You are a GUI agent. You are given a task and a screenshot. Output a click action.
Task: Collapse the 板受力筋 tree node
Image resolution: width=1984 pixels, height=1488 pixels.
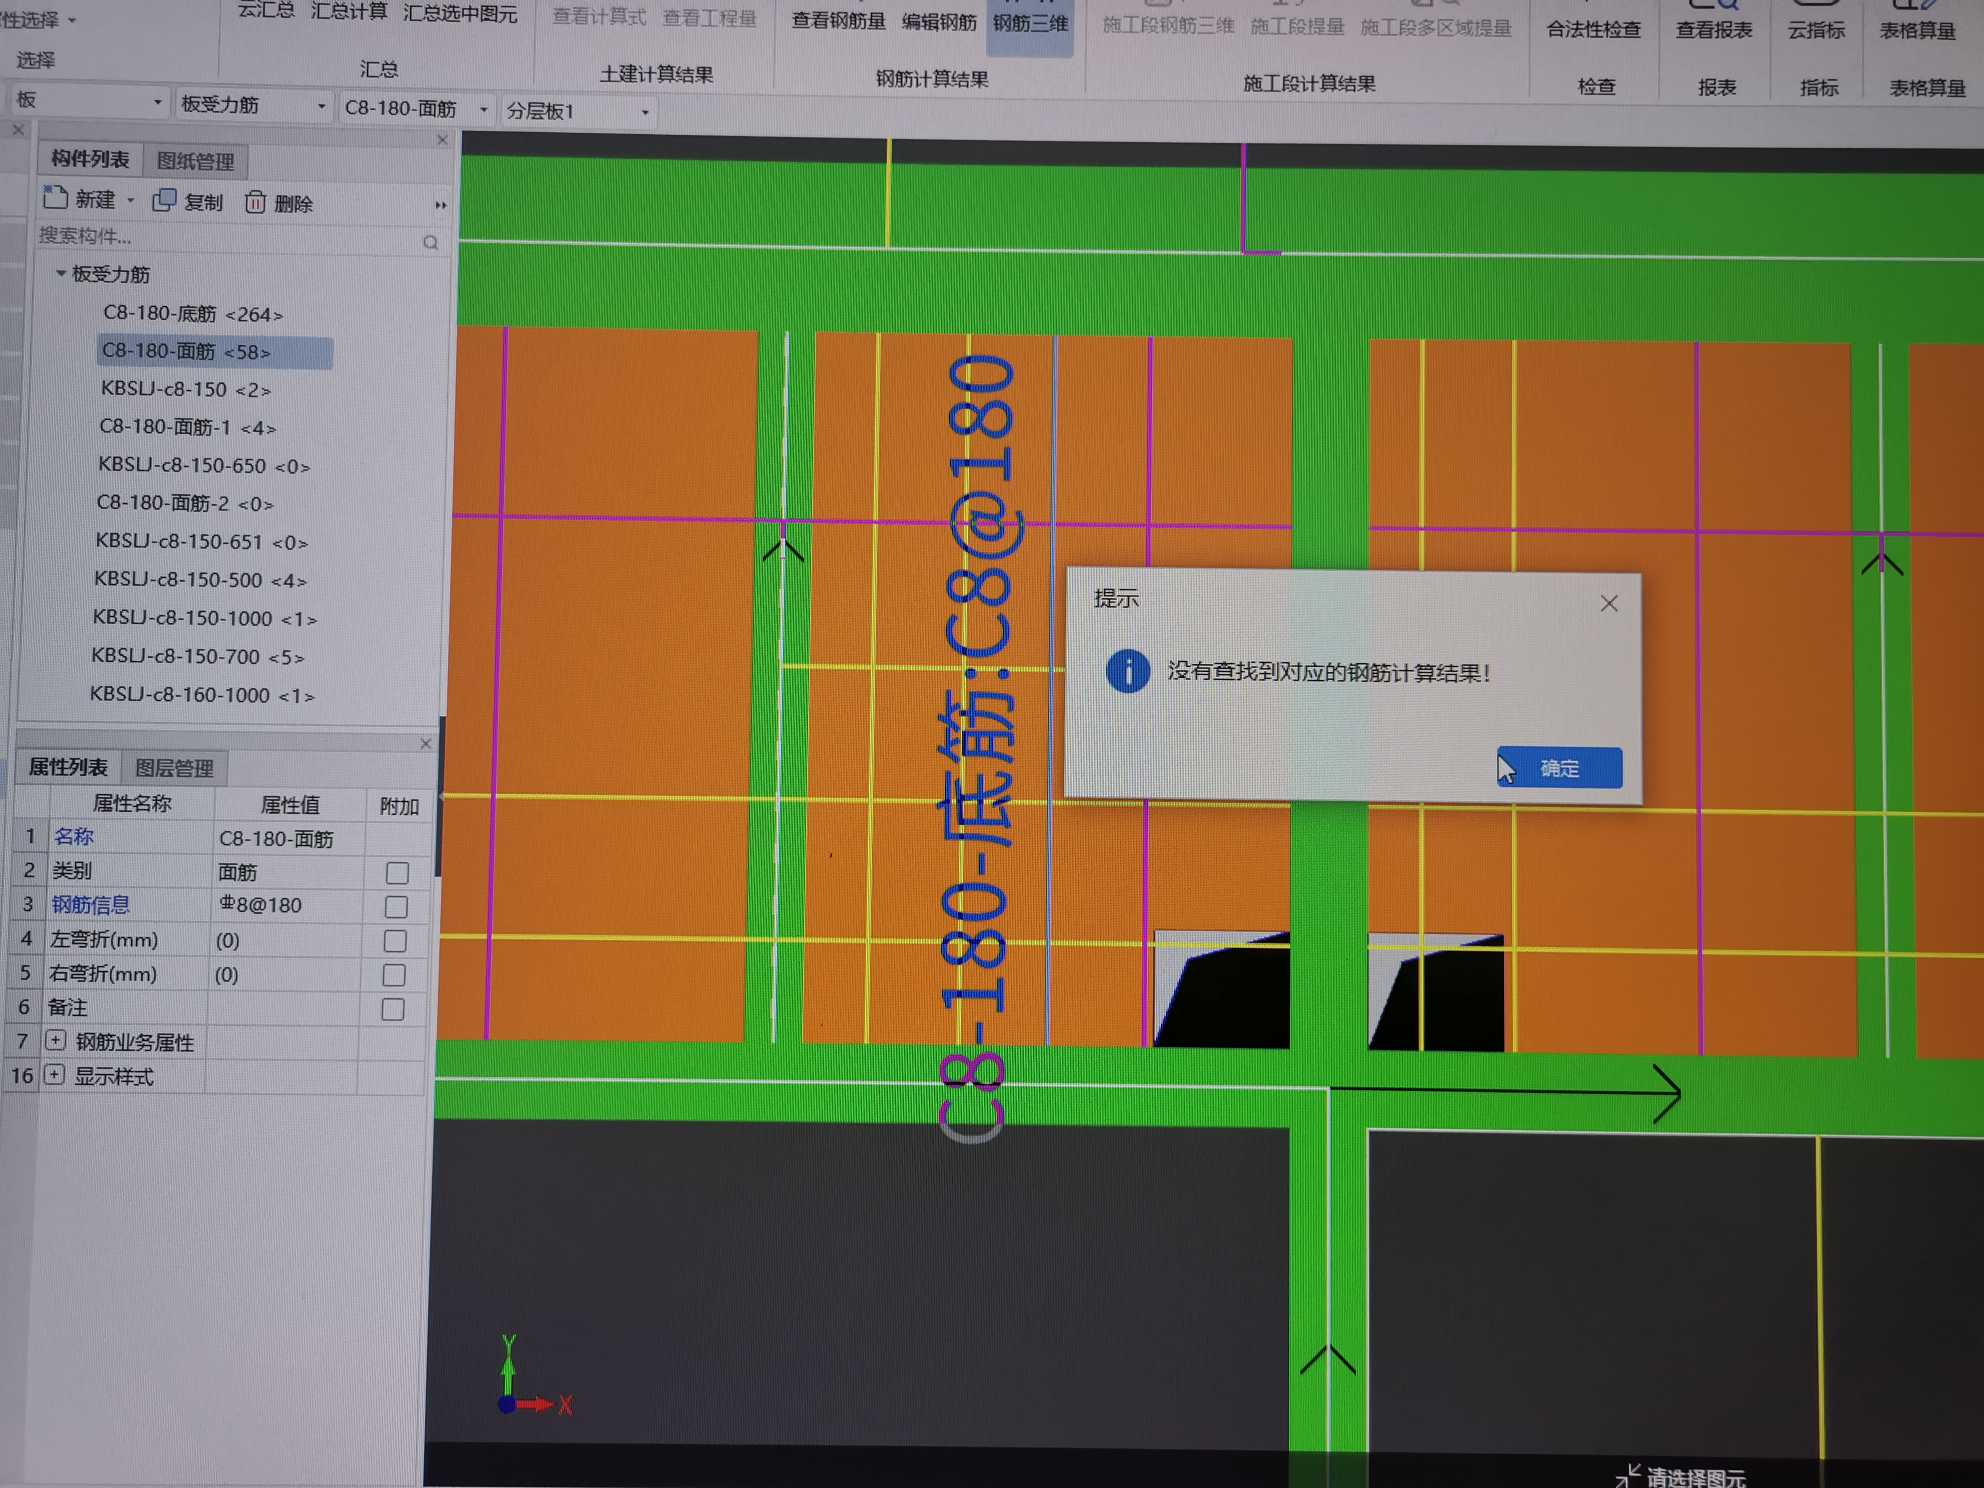click(x=61, y=273)
